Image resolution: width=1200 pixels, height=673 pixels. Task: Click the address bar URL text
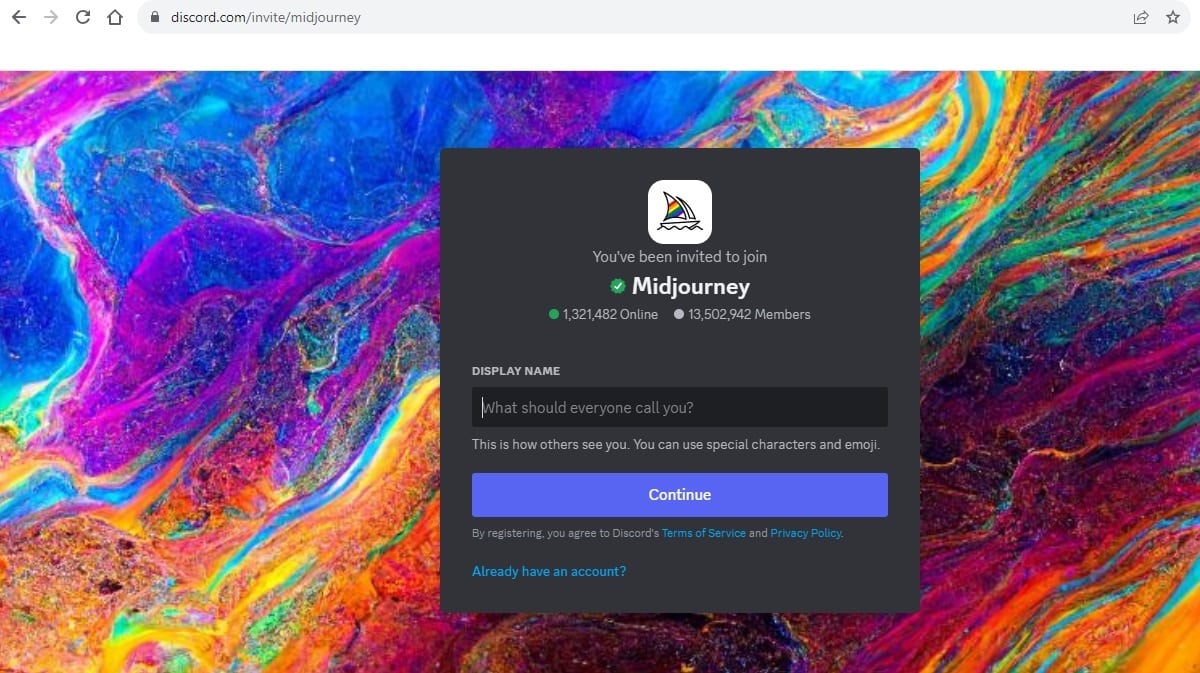[265, 17]
